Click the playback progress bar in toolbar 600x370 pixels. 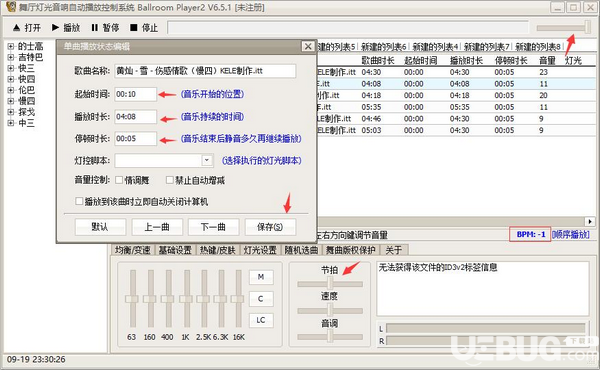click(348, 28)
